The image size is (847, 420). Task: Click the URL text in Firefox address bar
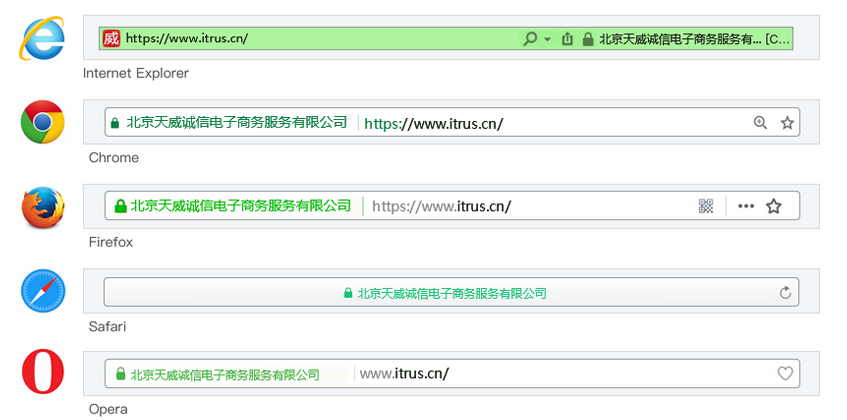click(441, 206)
